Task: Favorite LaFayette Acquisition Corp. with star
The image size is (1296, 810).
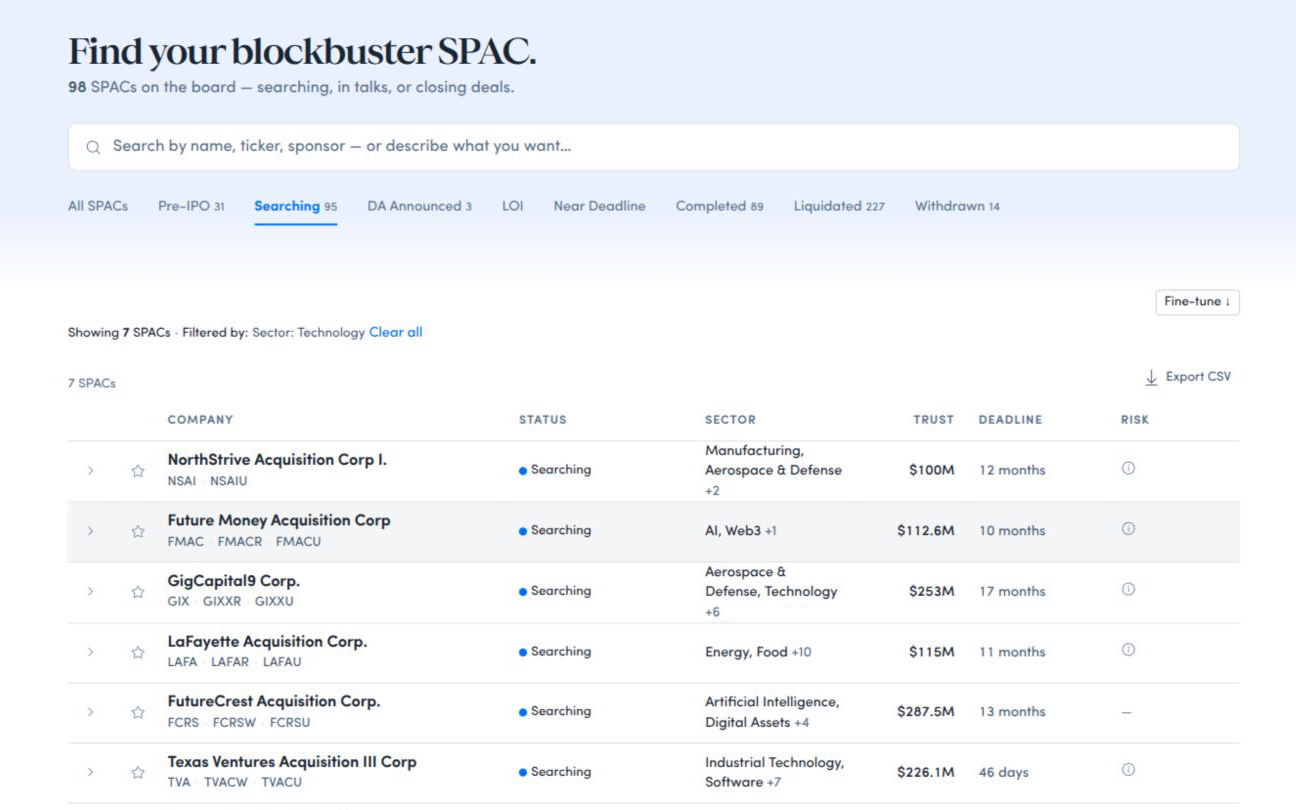Action: click(x=138, y=652)
